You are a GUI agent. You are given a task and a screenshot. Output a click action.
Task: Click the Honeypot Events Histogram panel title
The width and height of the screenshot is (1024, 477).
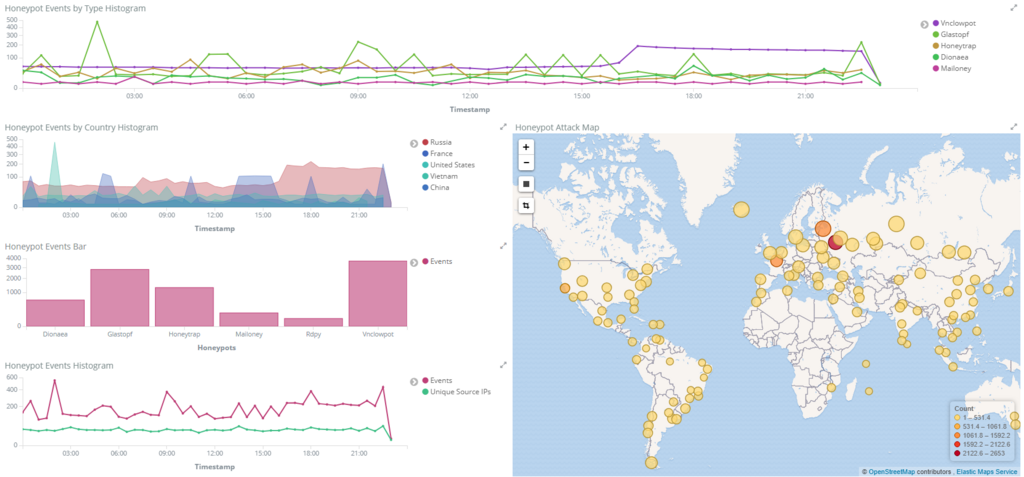59,365
